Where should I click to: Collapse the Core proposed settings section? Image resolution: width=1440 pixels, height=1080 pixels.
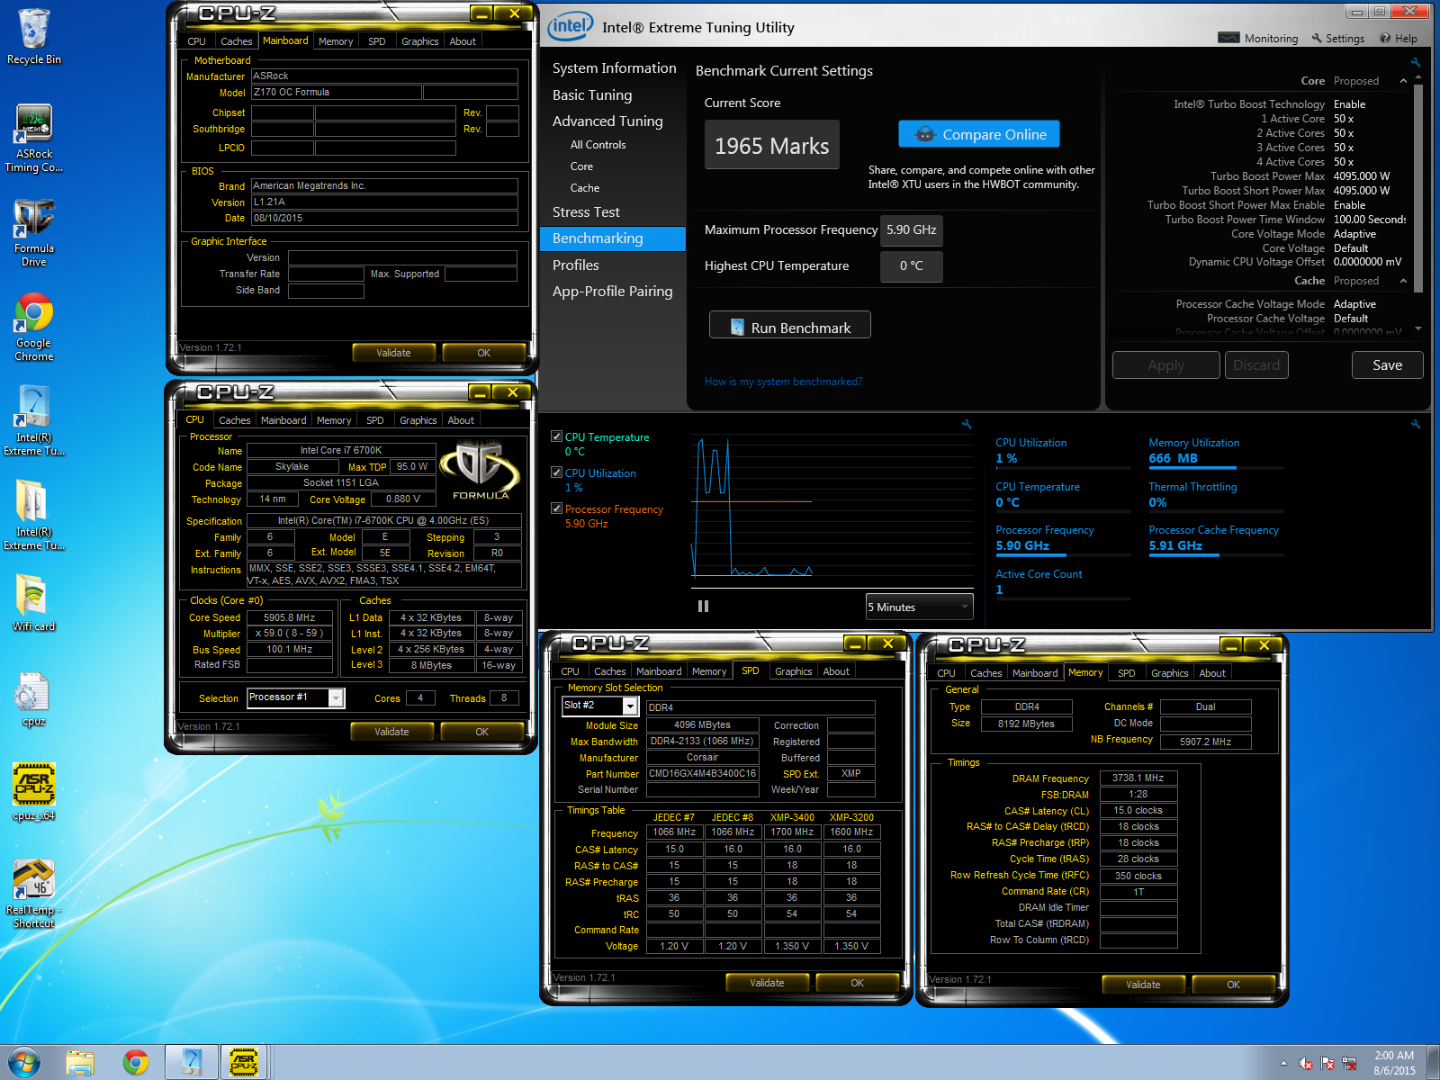coord(1403,81)
